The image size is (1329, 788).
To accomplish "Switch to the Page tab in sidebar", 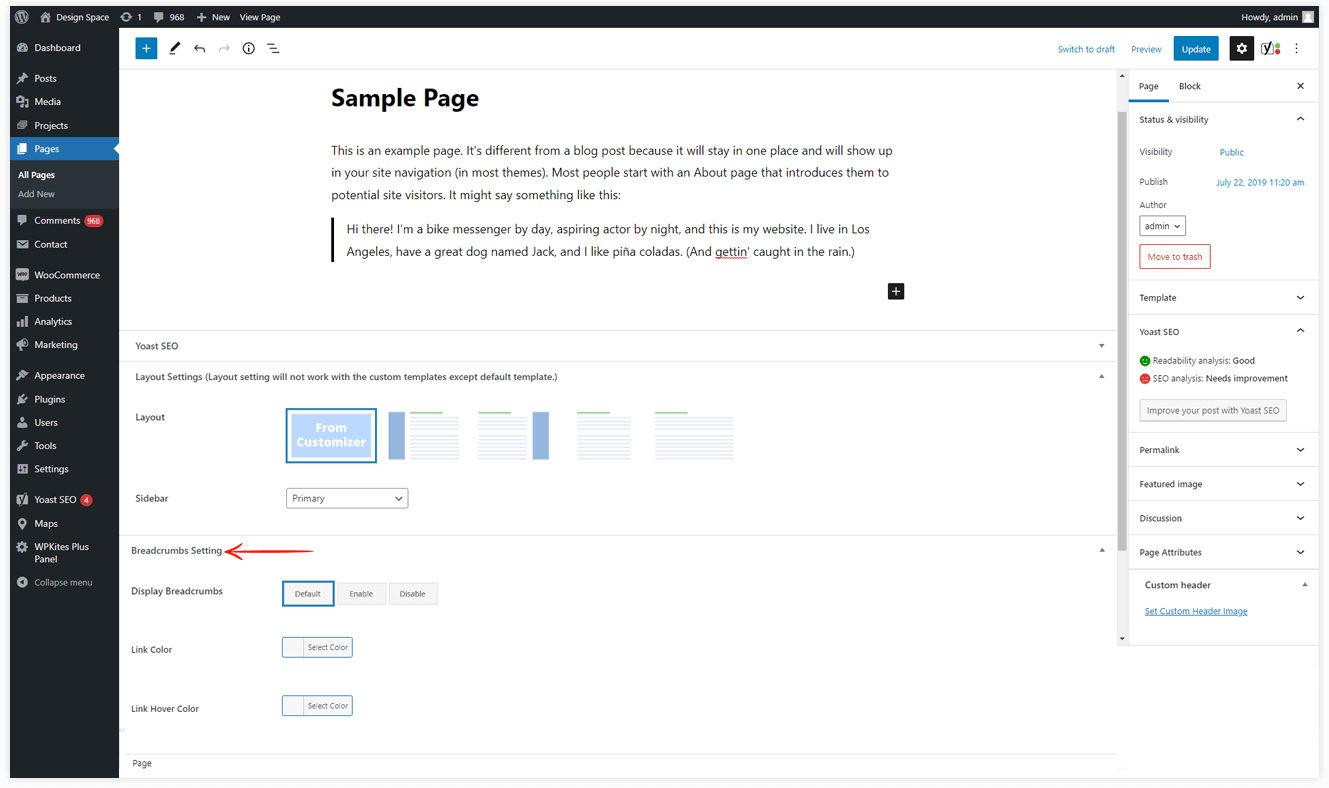I will click(1149, 86).
